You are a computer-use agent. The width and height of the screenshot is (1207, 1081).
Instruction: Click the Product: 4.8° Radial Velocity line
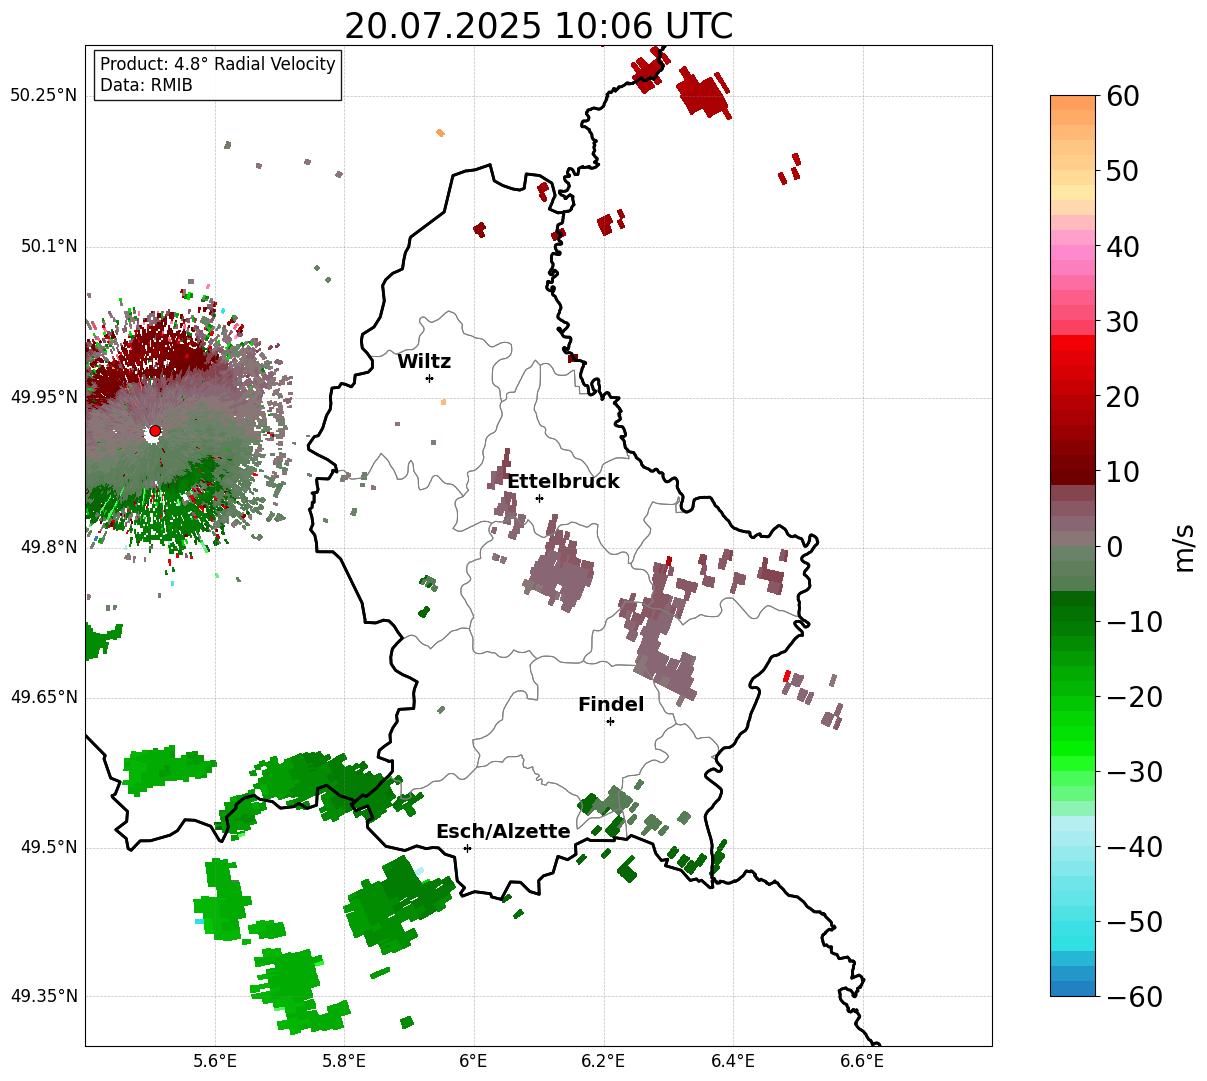click(217, 64)
